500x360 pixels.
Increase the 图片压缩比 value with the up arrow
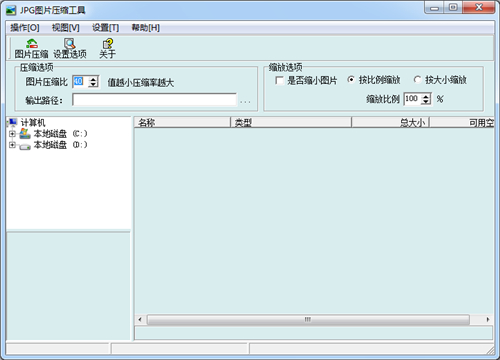click(93, 79)
